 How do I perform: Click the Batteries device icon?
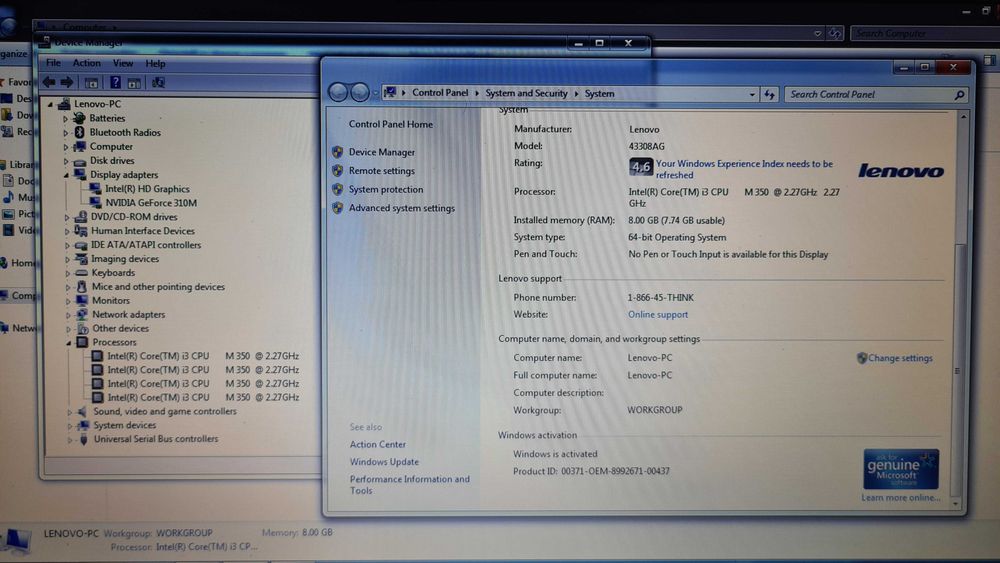[79, 118]
